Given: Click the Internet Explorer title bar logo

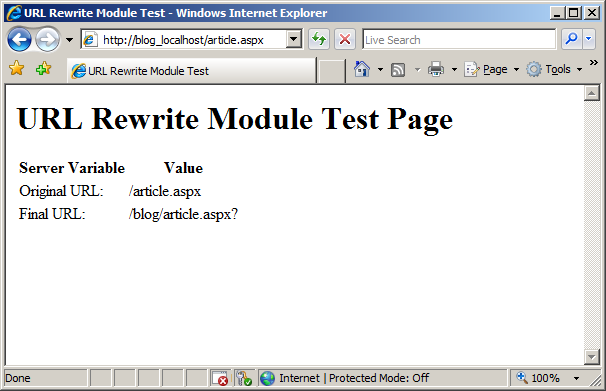Looking at the screenshot, I should coord(14,13).
